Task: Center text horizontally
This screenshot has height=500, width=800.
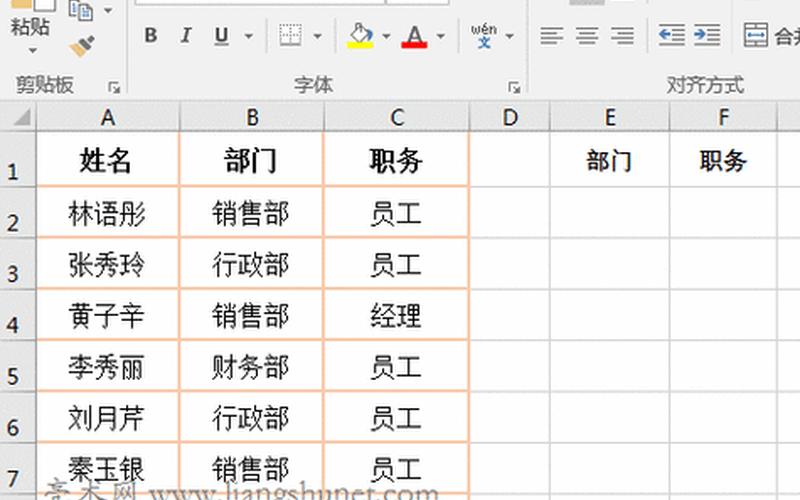Action: tap(587, 36)
